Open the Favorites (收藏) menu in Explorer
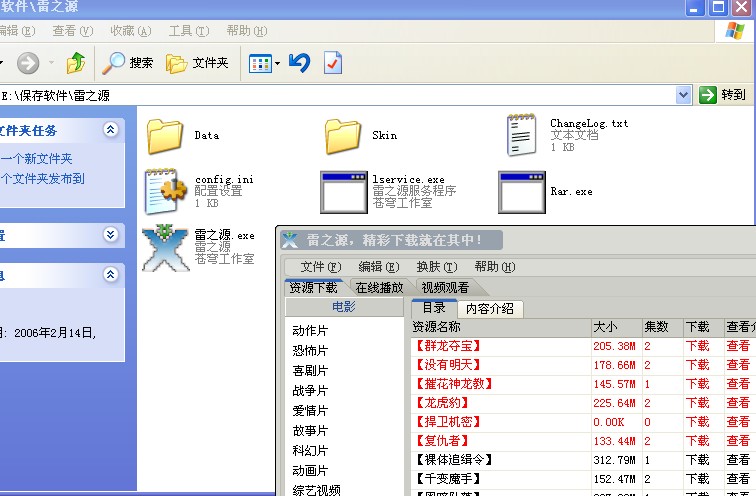The height and width of the screenshot is (496, 756). click(x=131, y=31)
